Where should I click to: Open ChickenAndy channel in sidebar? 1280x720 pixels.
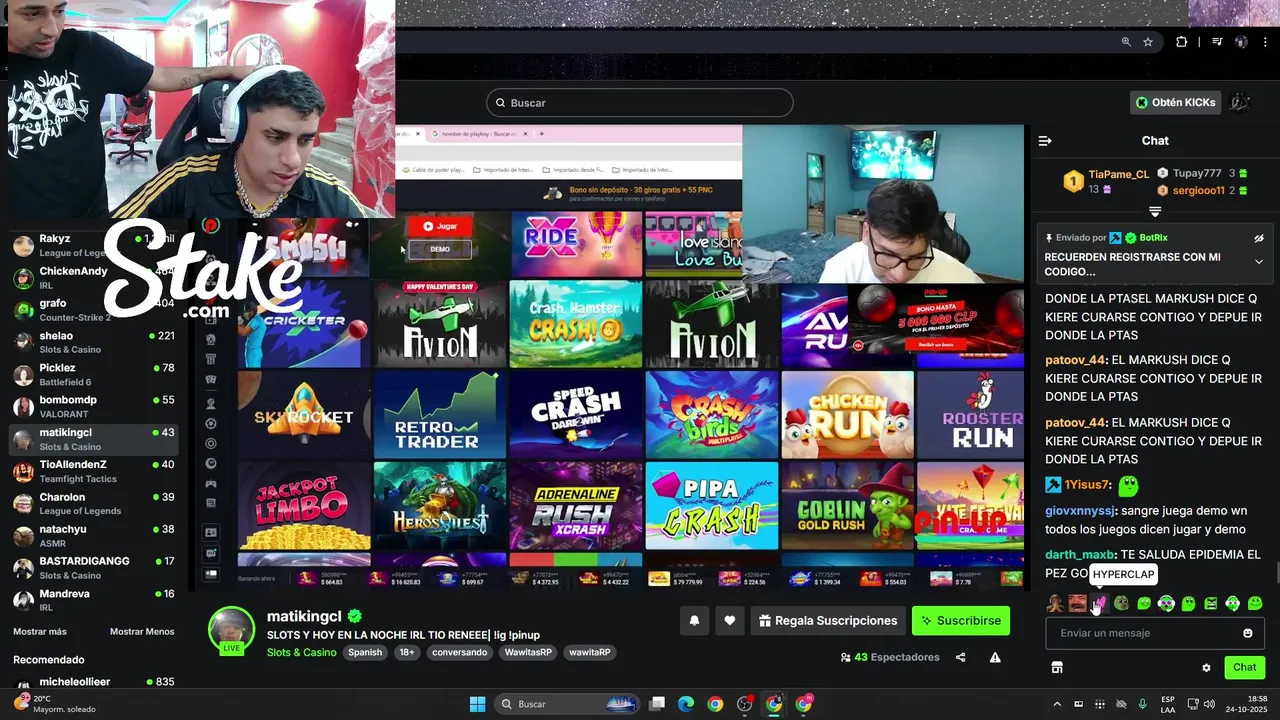[94, 277]
